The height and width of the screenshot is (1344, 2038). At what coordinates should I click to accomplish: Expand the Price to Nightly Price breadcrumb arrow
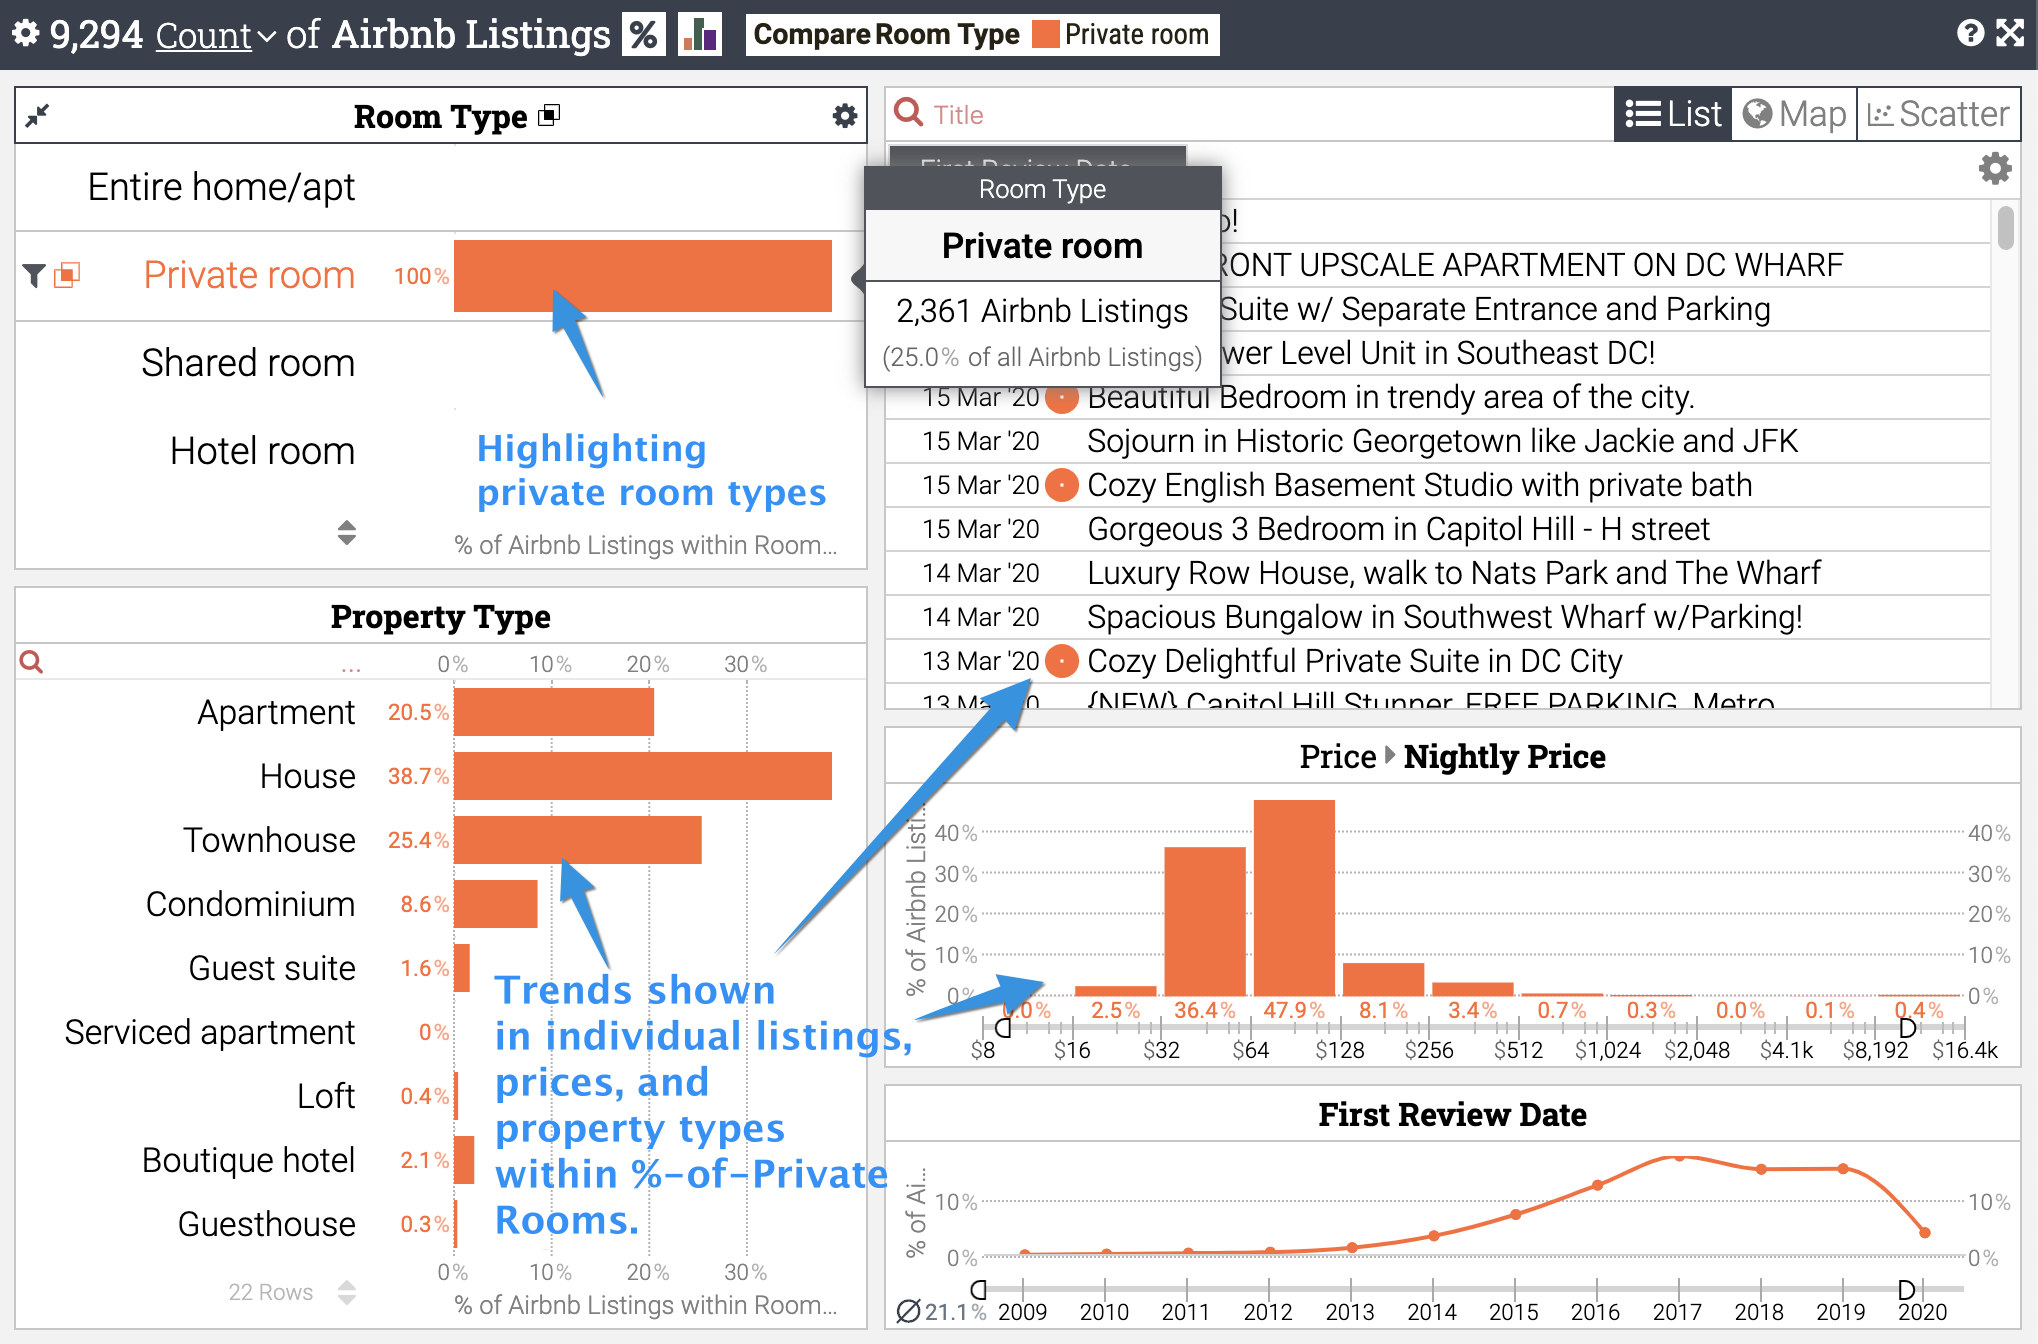(x=1389, y=756)
